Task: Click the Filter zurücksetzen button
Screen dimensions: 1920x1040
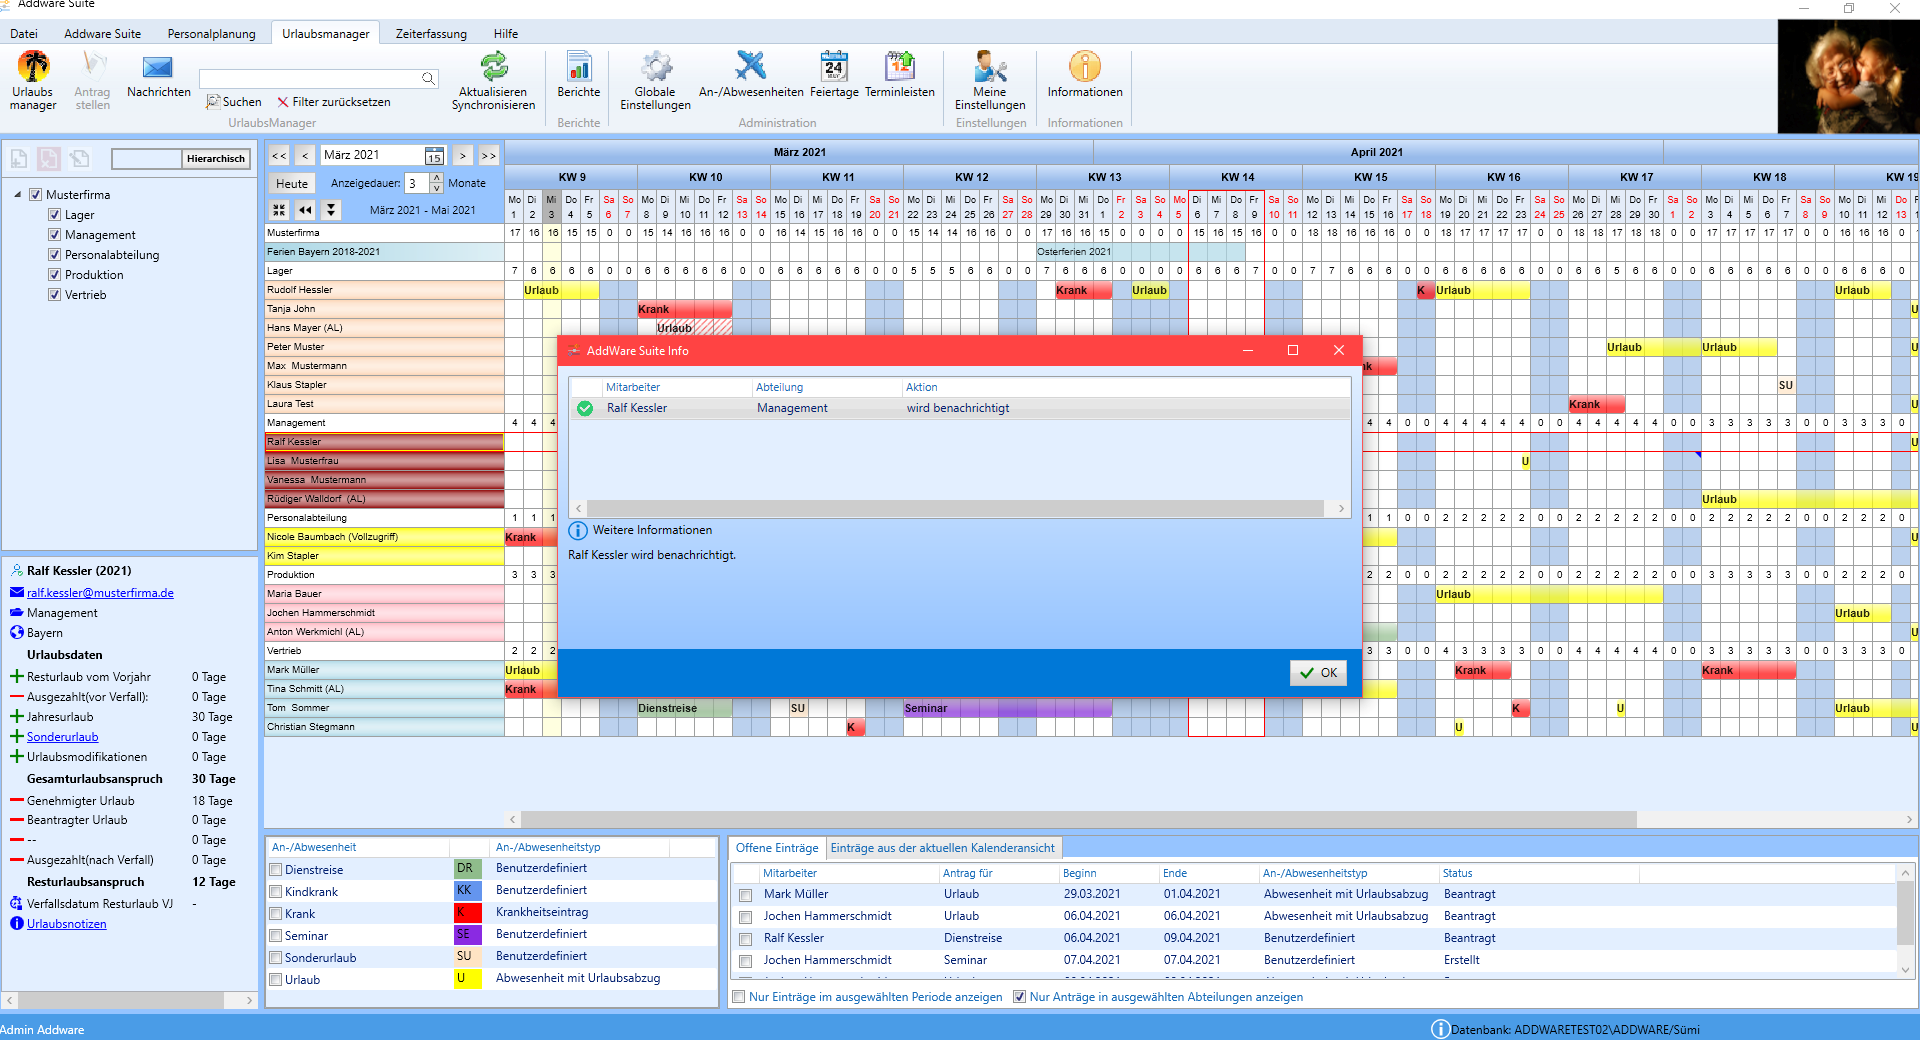Action: pos(334,102)
